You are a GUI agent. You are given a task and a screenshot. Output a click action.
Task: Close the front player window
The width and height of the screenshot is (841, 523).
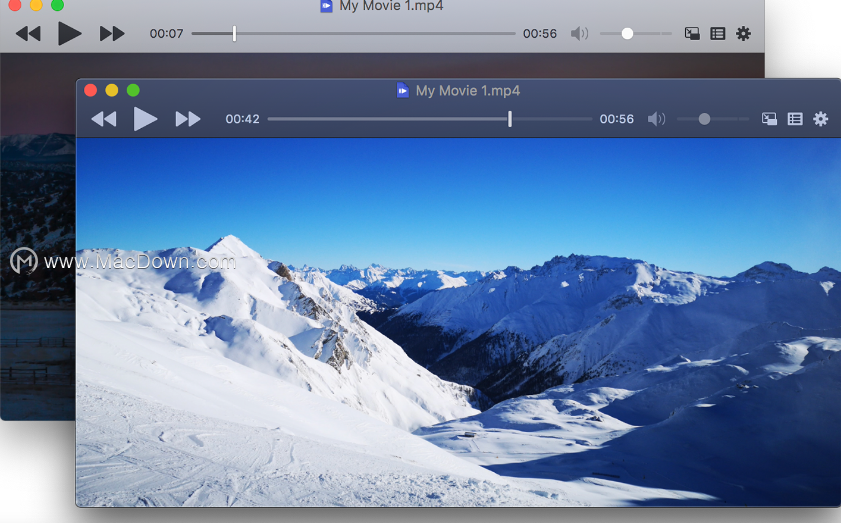(x=91, y=90)
